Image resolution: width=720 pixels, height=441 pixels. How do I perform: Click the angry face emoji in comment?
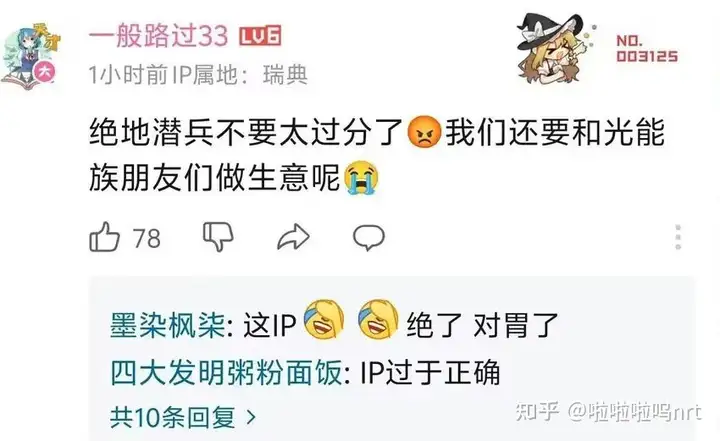[x=424, y=132]
